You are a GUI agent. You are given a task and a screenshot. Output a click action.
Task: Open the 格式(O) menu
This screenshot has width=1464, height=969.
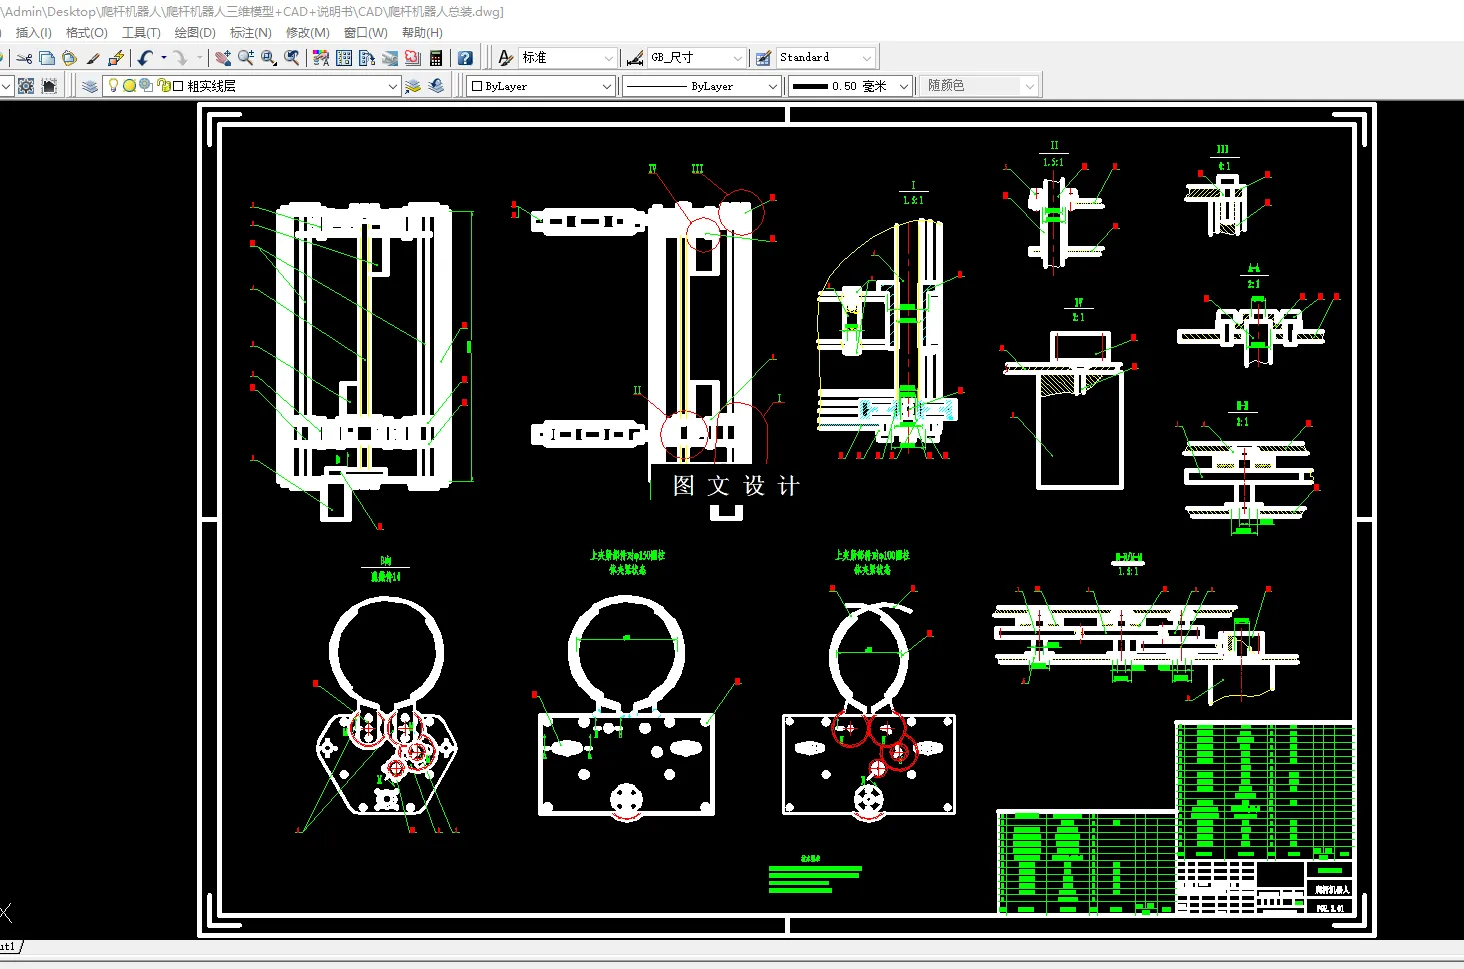click(86, 33)
